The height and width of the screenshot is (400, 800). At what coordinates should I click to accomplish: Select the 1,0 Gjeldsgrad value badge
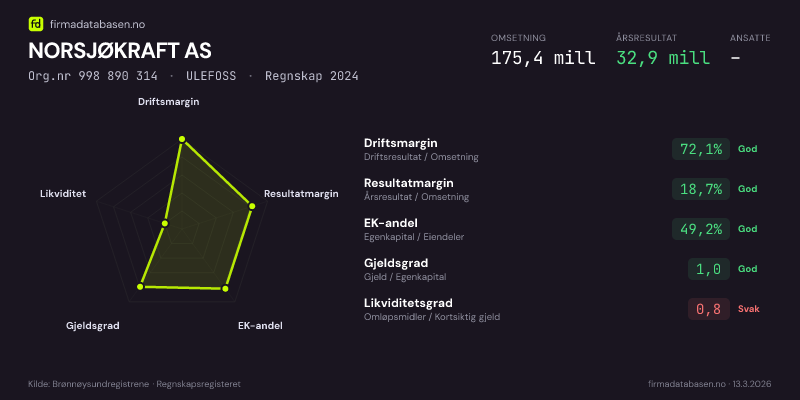click(x=708, y=269)
